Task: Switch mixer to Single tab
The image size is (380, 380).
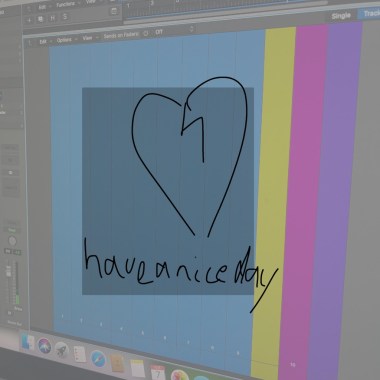Action: [x=341, y=16]
